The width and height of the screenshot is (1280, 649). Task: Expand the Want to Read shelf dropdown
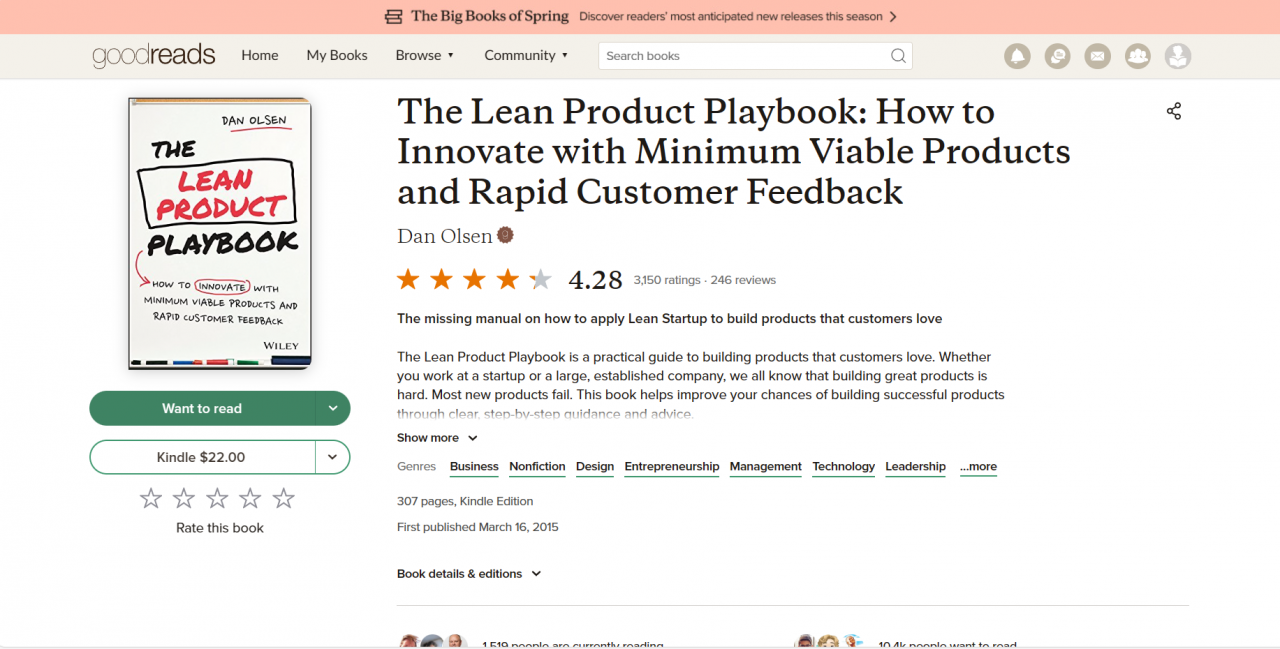(332, 408)
